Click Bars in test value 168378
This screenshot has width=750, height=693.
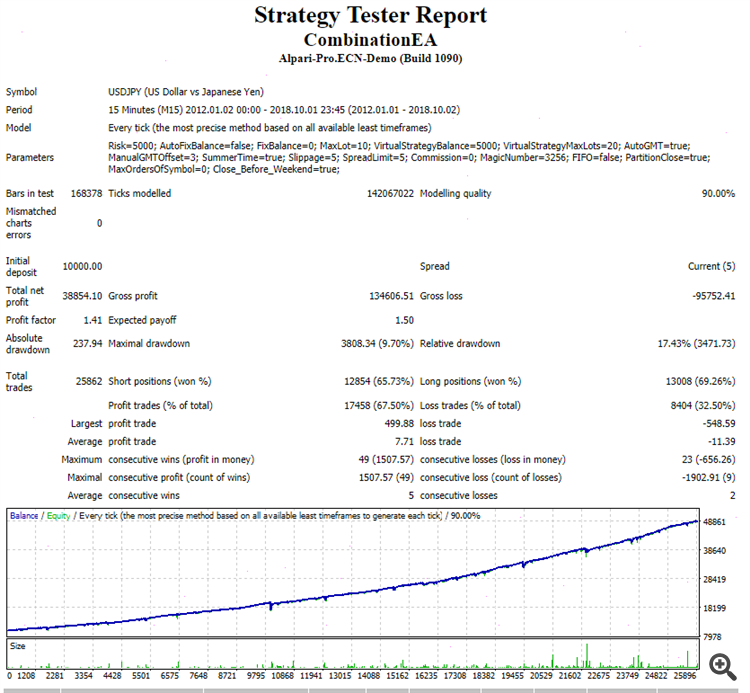86,193
